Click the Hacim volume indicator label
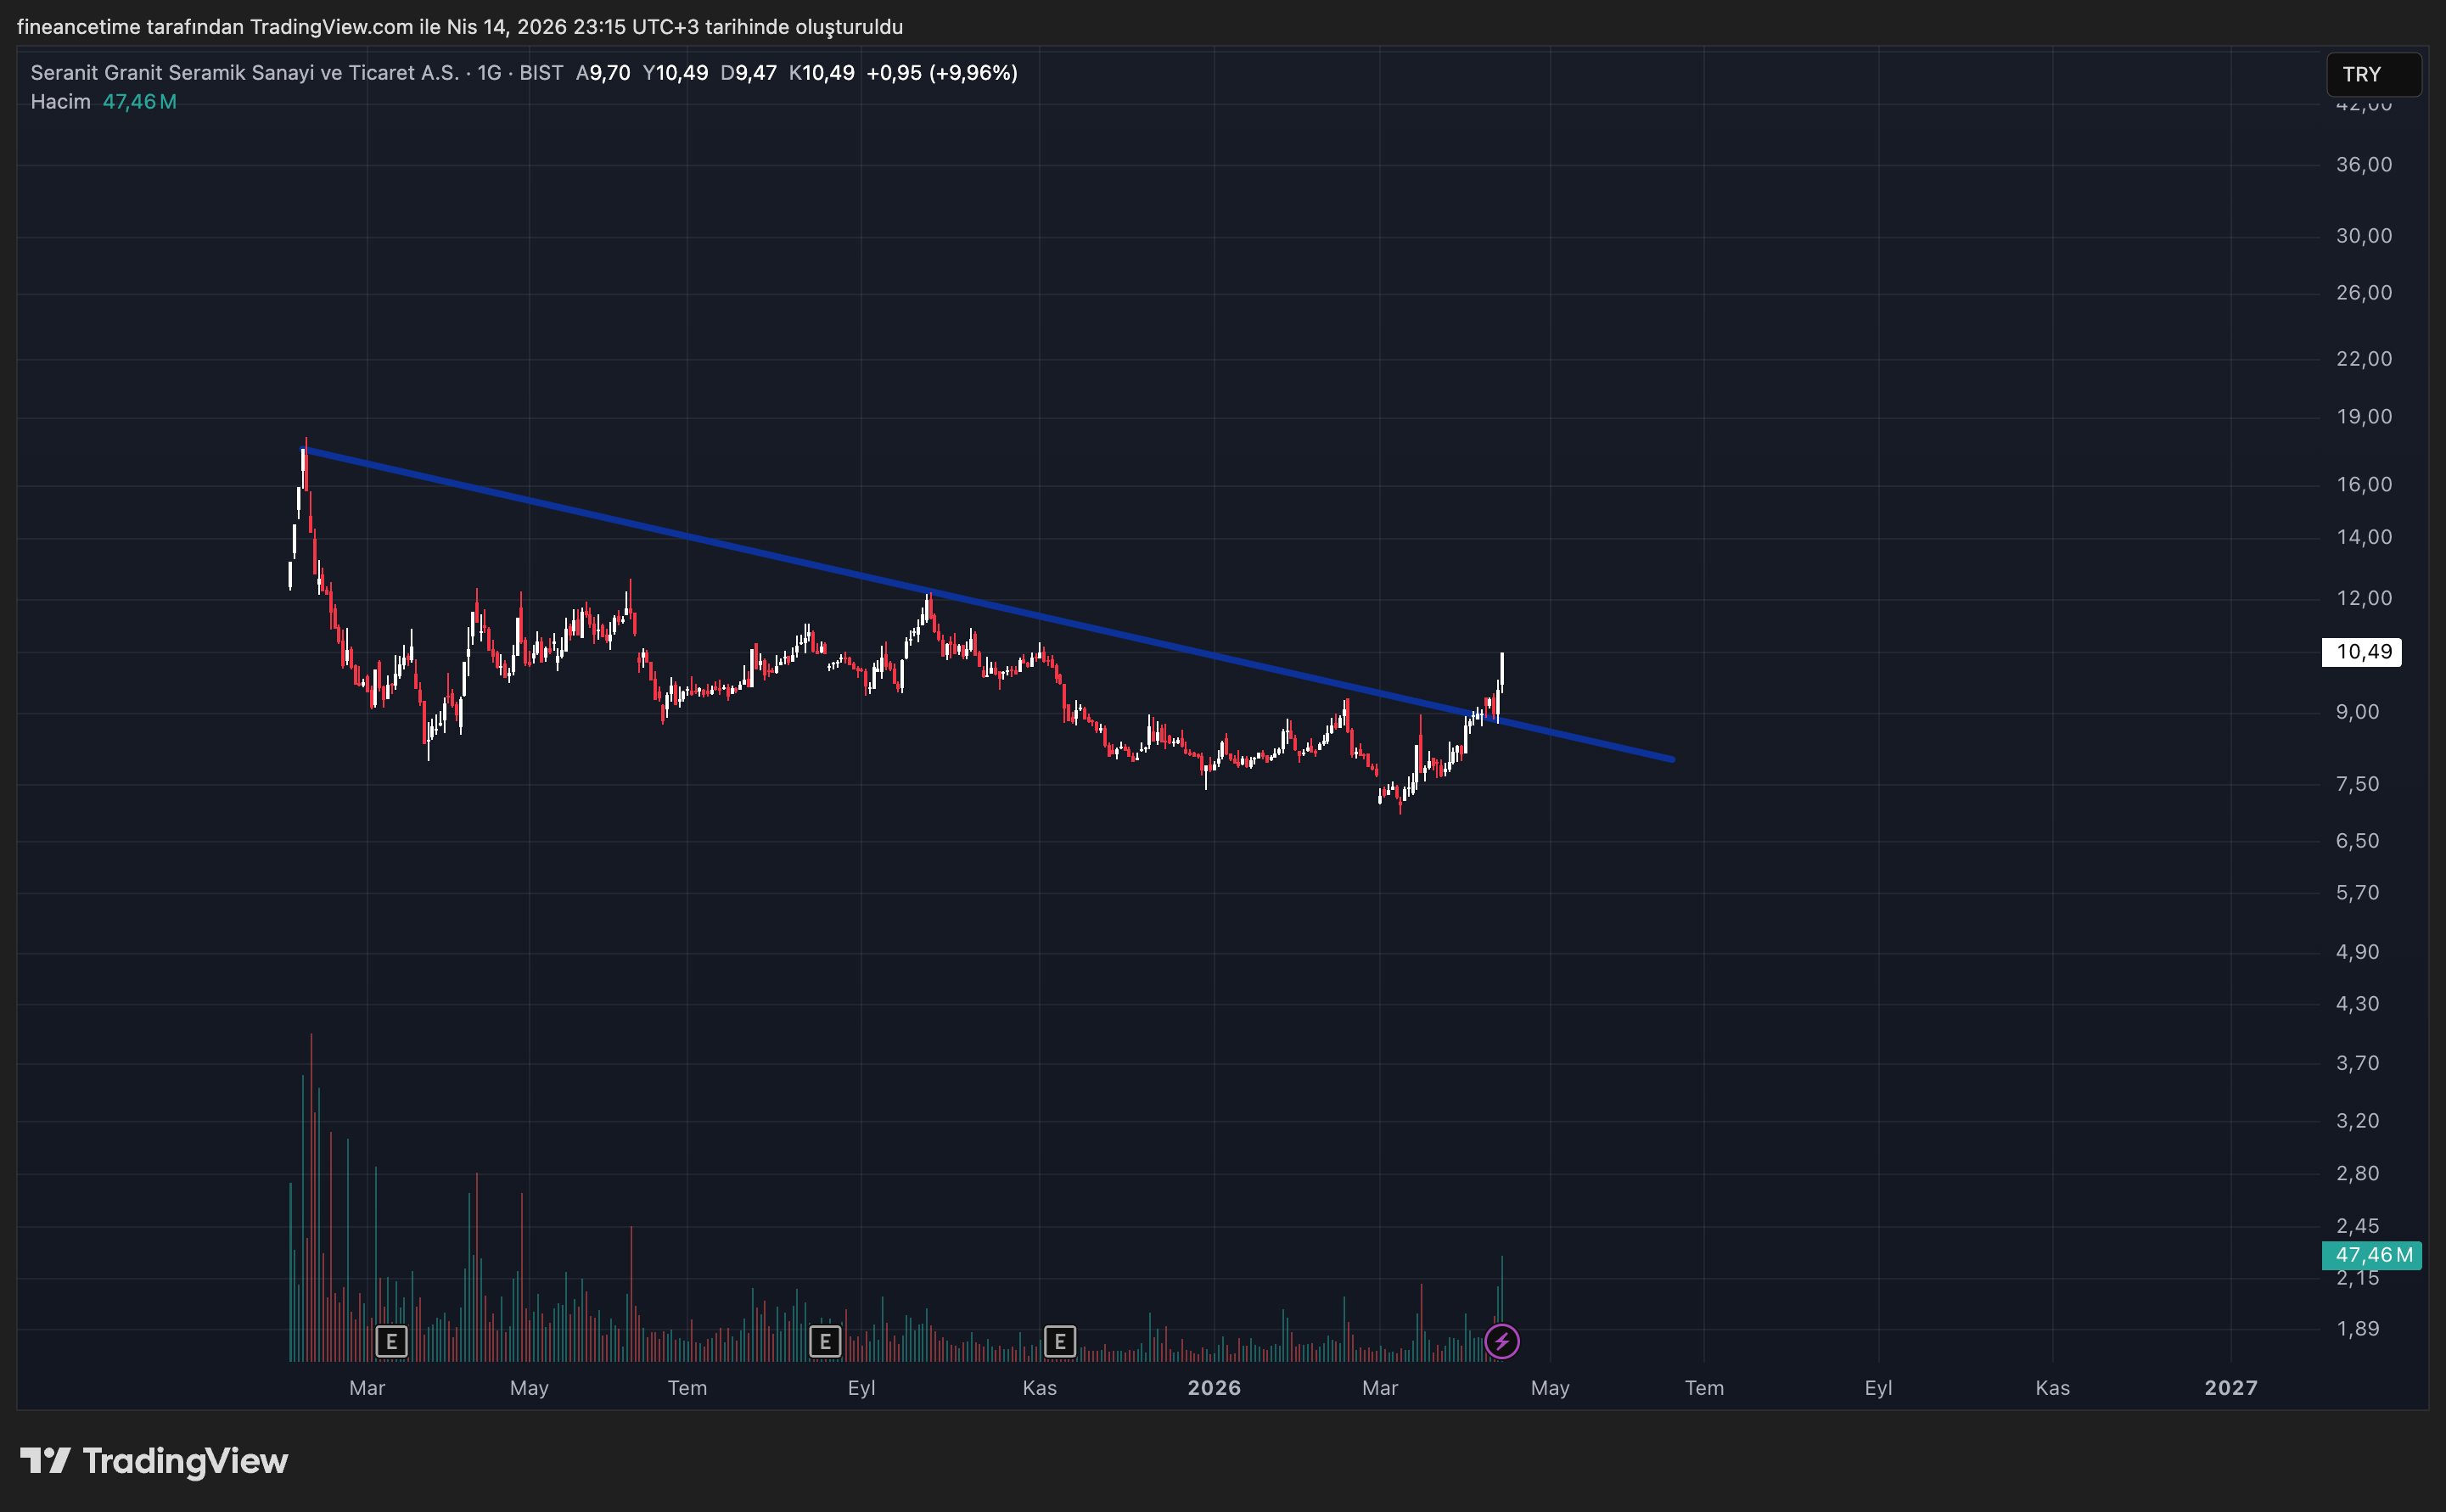Screen dimensions: 2446x1512 [x=60, y=102]
